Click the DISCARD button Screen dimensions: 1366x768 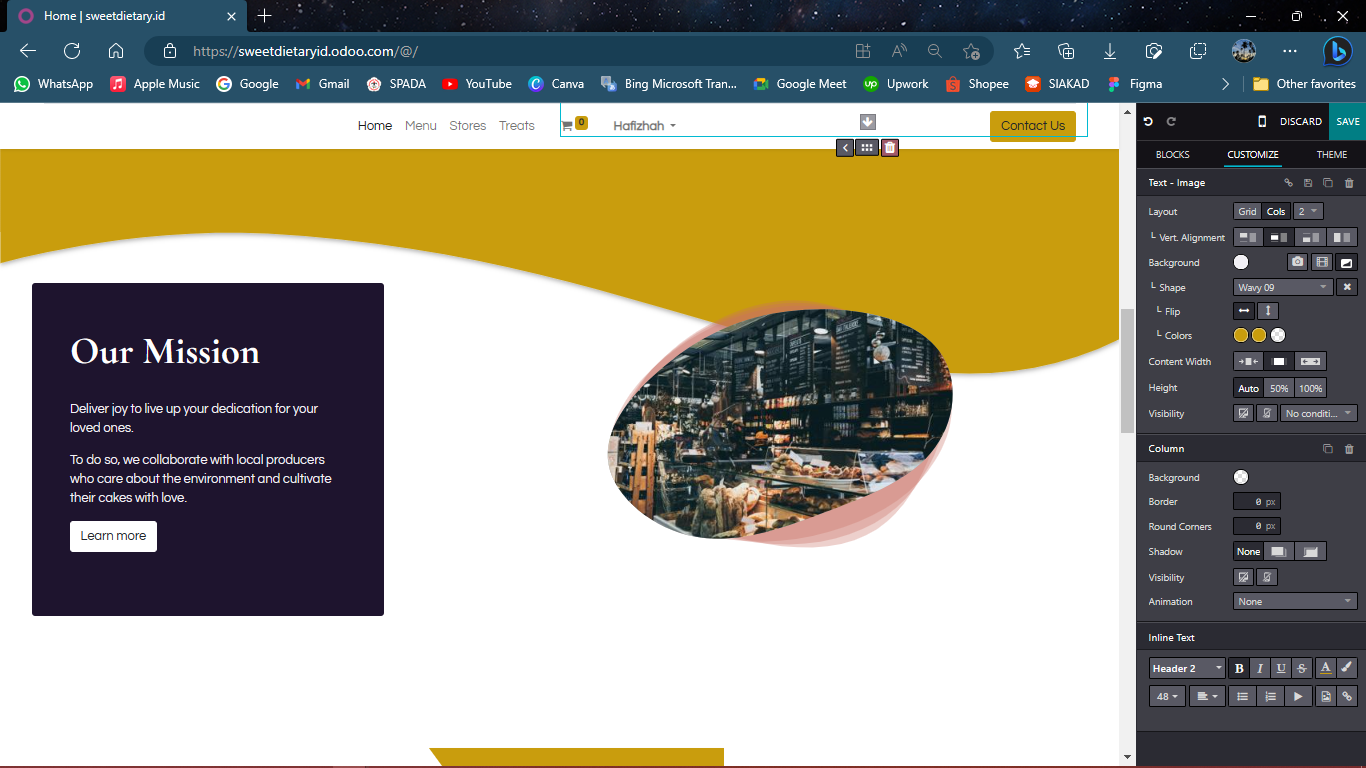[1301, 121]
